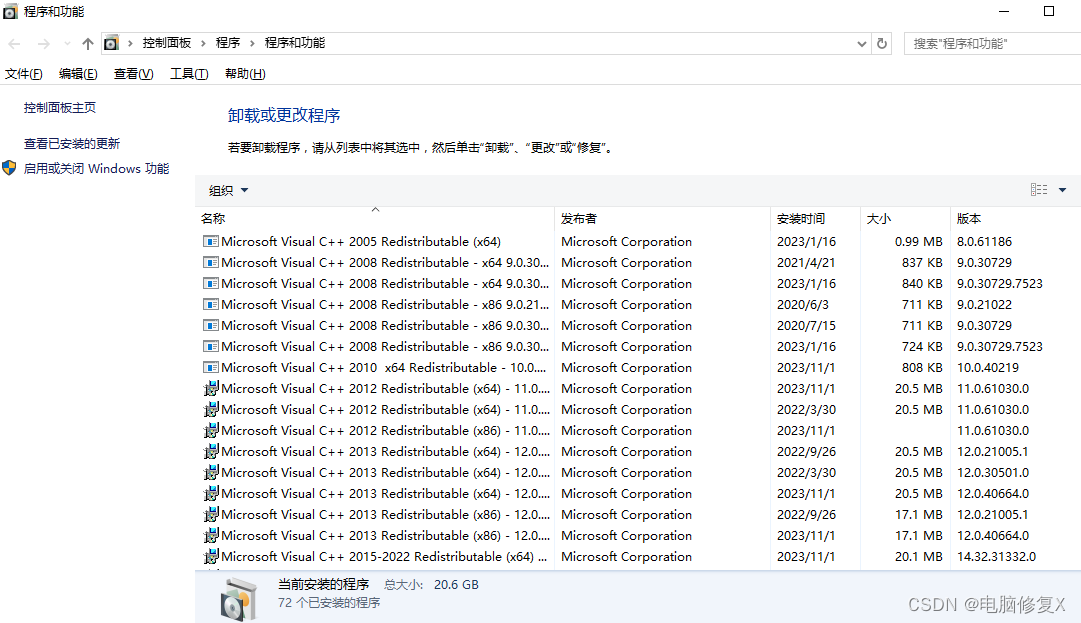
Task: Expand the chevron after 控制面板 in breadcrumb
Action: tap(203, 43)
